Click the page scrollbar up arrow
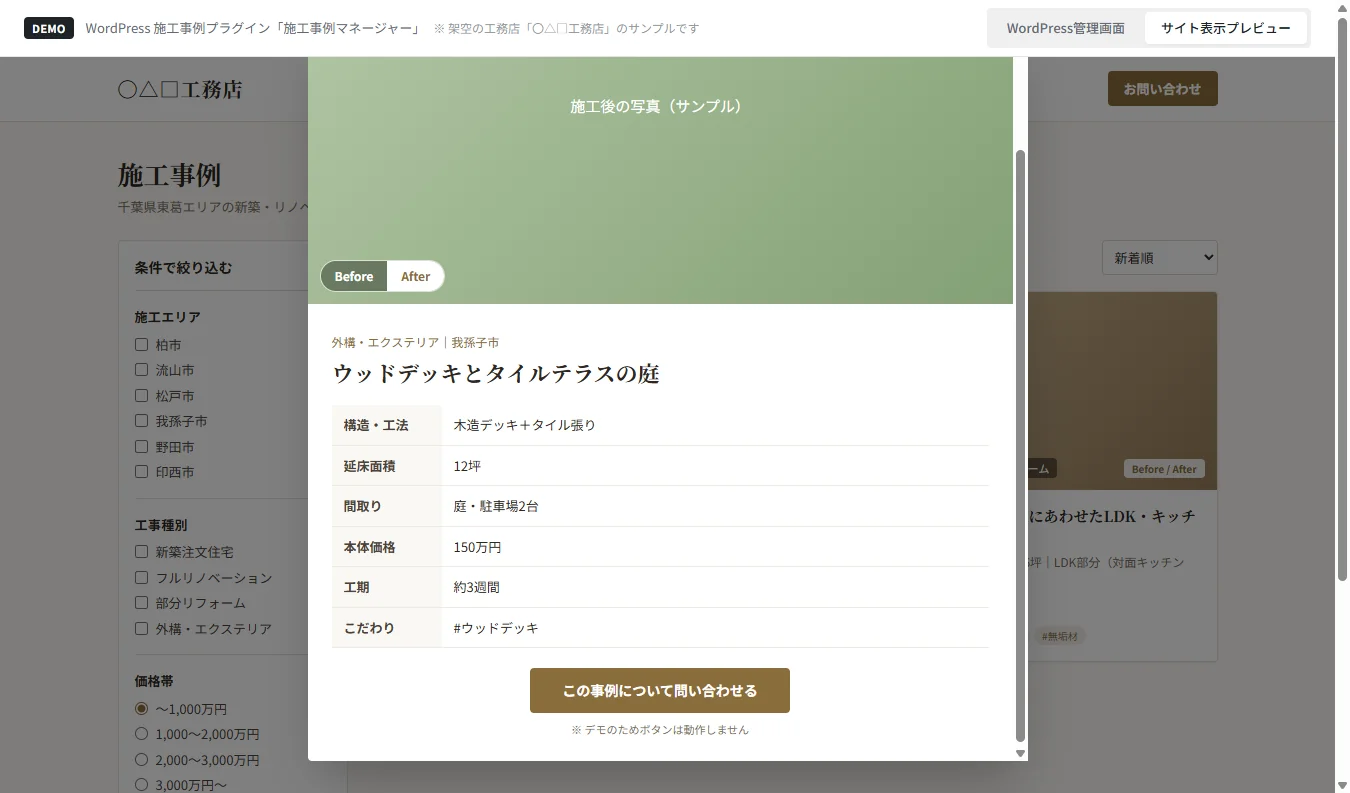Viewport: 1350px width, 793px height. pyautogui.click(x=1342, y=7)
